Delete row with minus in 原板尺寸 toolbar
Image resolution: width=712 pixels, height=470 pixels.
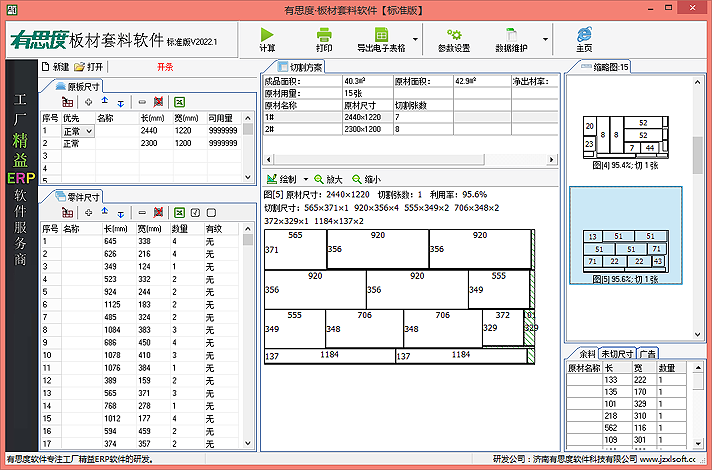[x=142, y=102]
